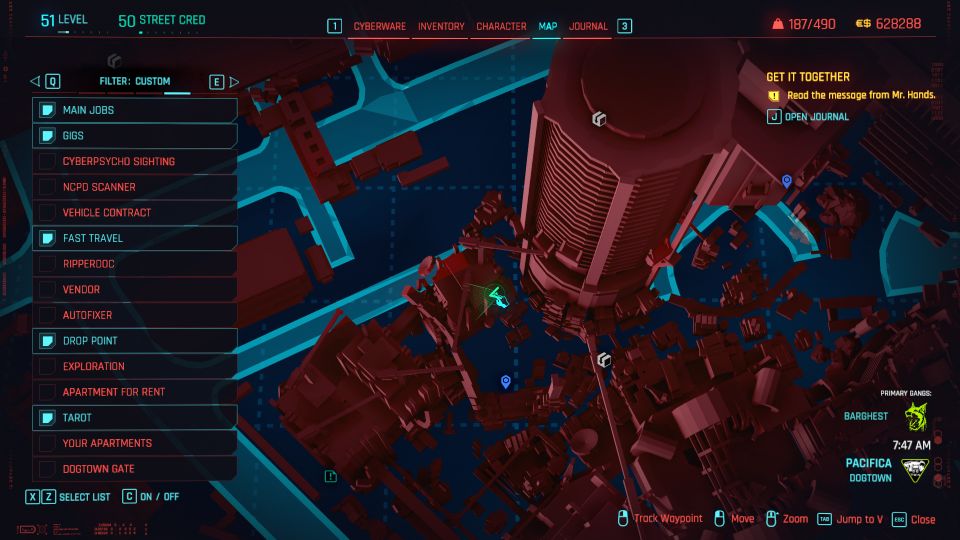Open the Cyberware tab

(x=380, y=26)
